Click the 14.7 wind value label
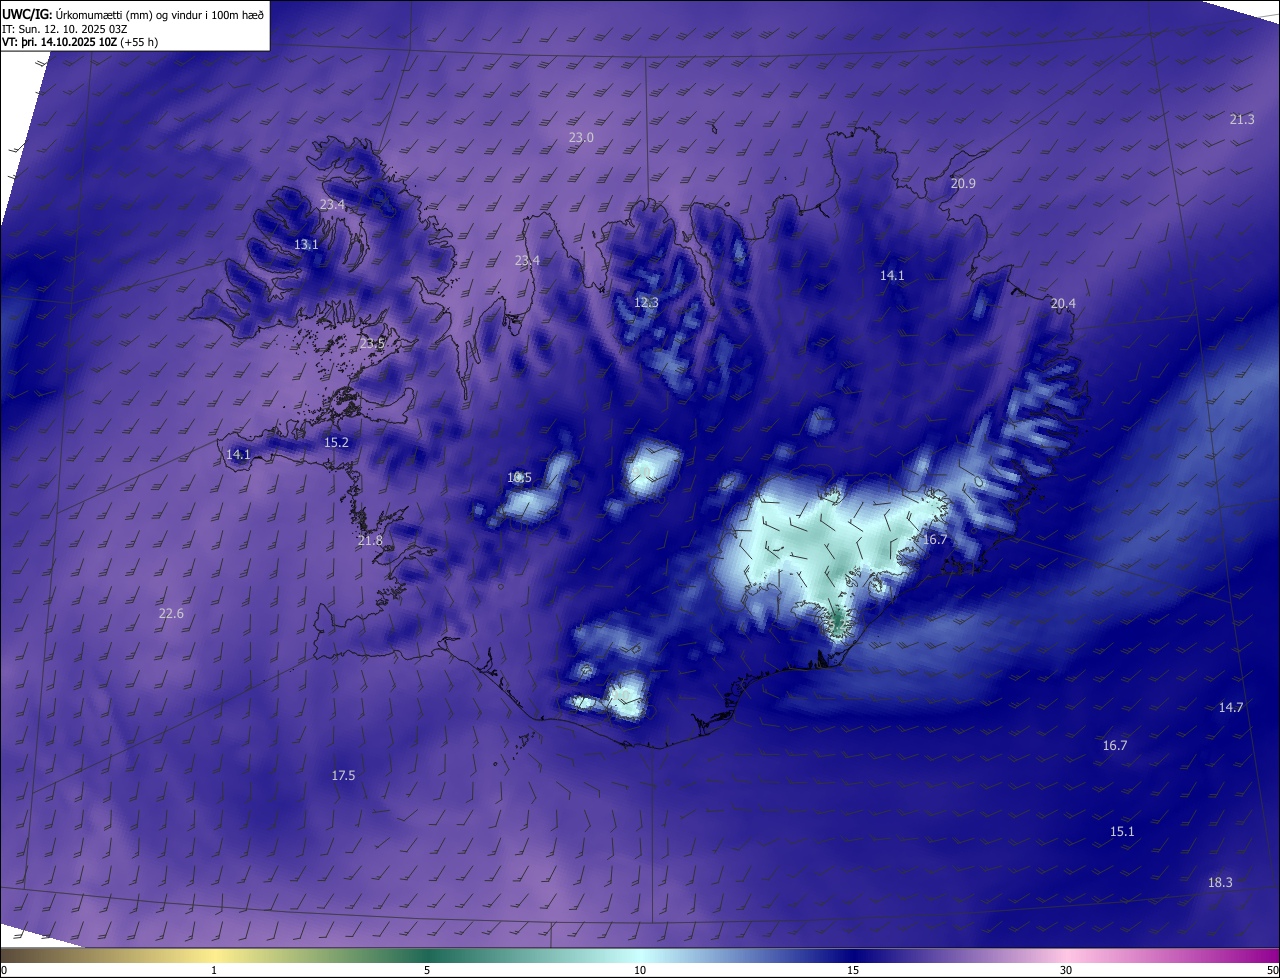The height and width of the screenshot is (978, 1280). [1231, 707]
